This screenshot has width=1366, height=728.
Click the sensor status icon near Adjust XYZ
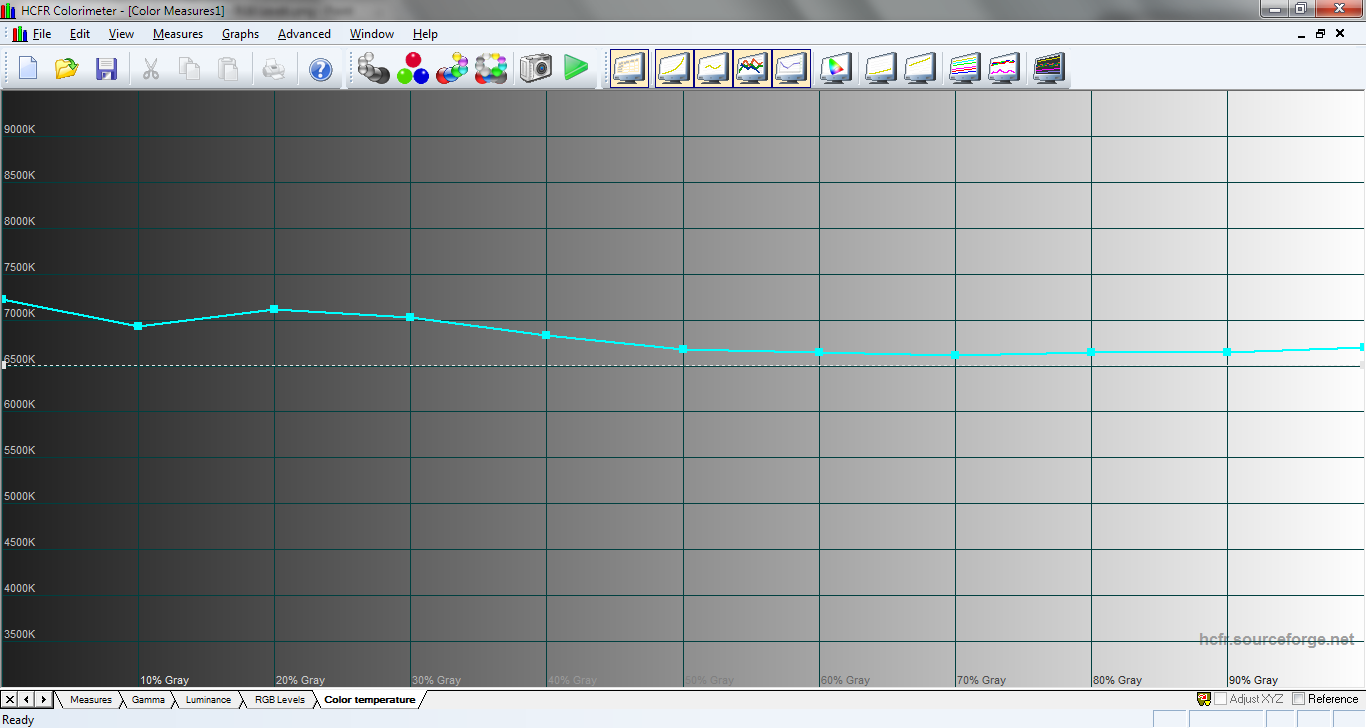click(x=1204, y=699)
